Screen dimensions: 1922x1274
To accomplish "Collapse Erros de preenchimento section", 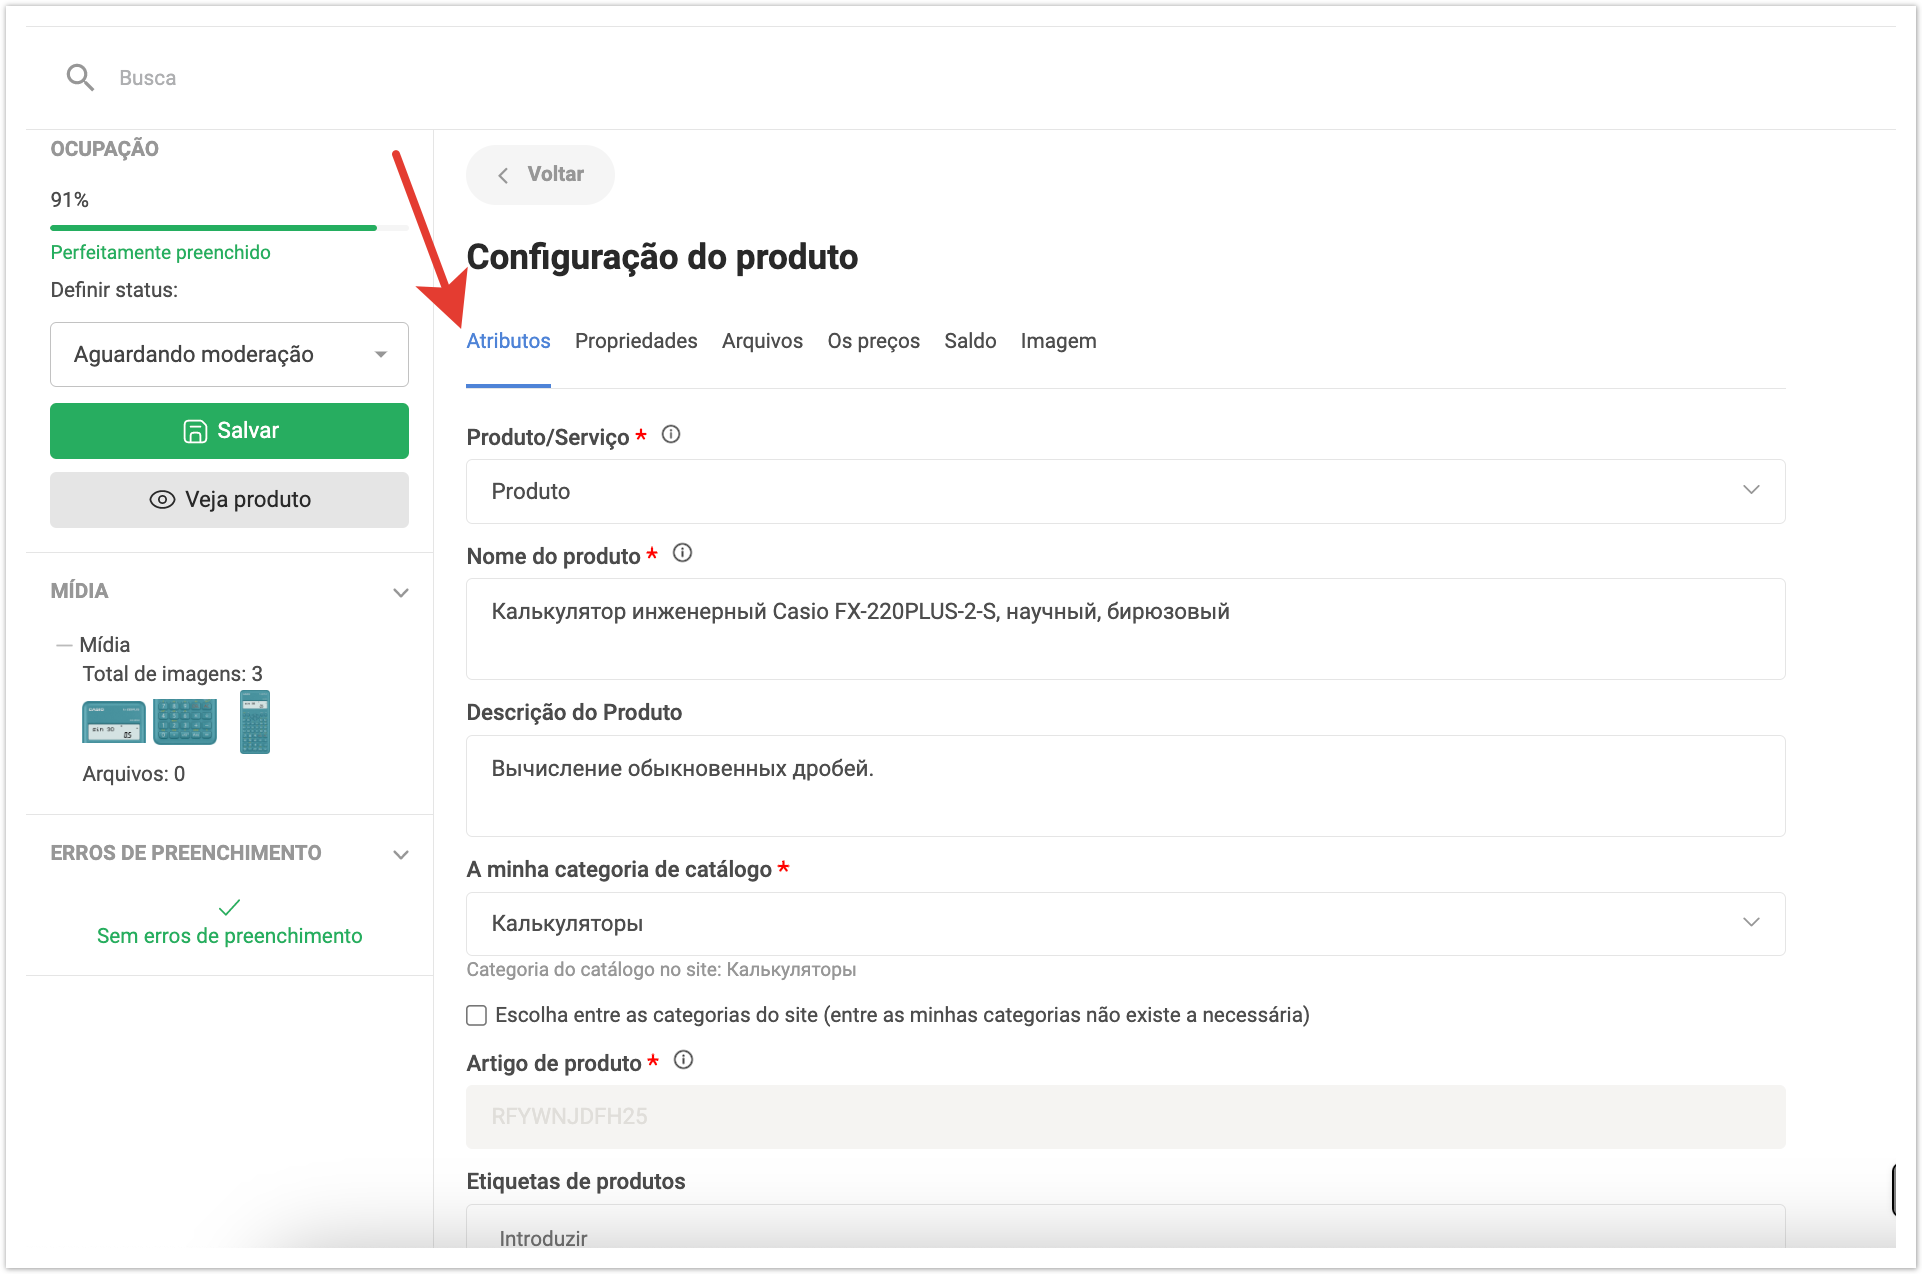I will coord(401,854).
